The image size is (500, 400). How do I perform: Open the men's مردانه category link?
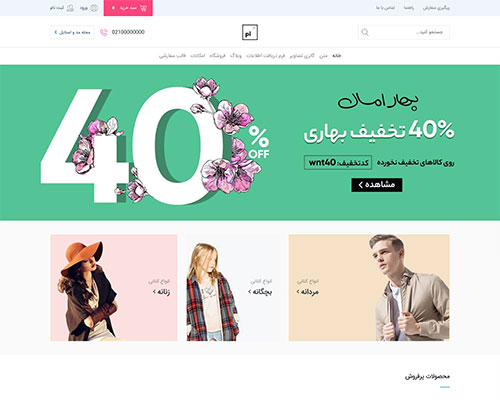(308, 292)
